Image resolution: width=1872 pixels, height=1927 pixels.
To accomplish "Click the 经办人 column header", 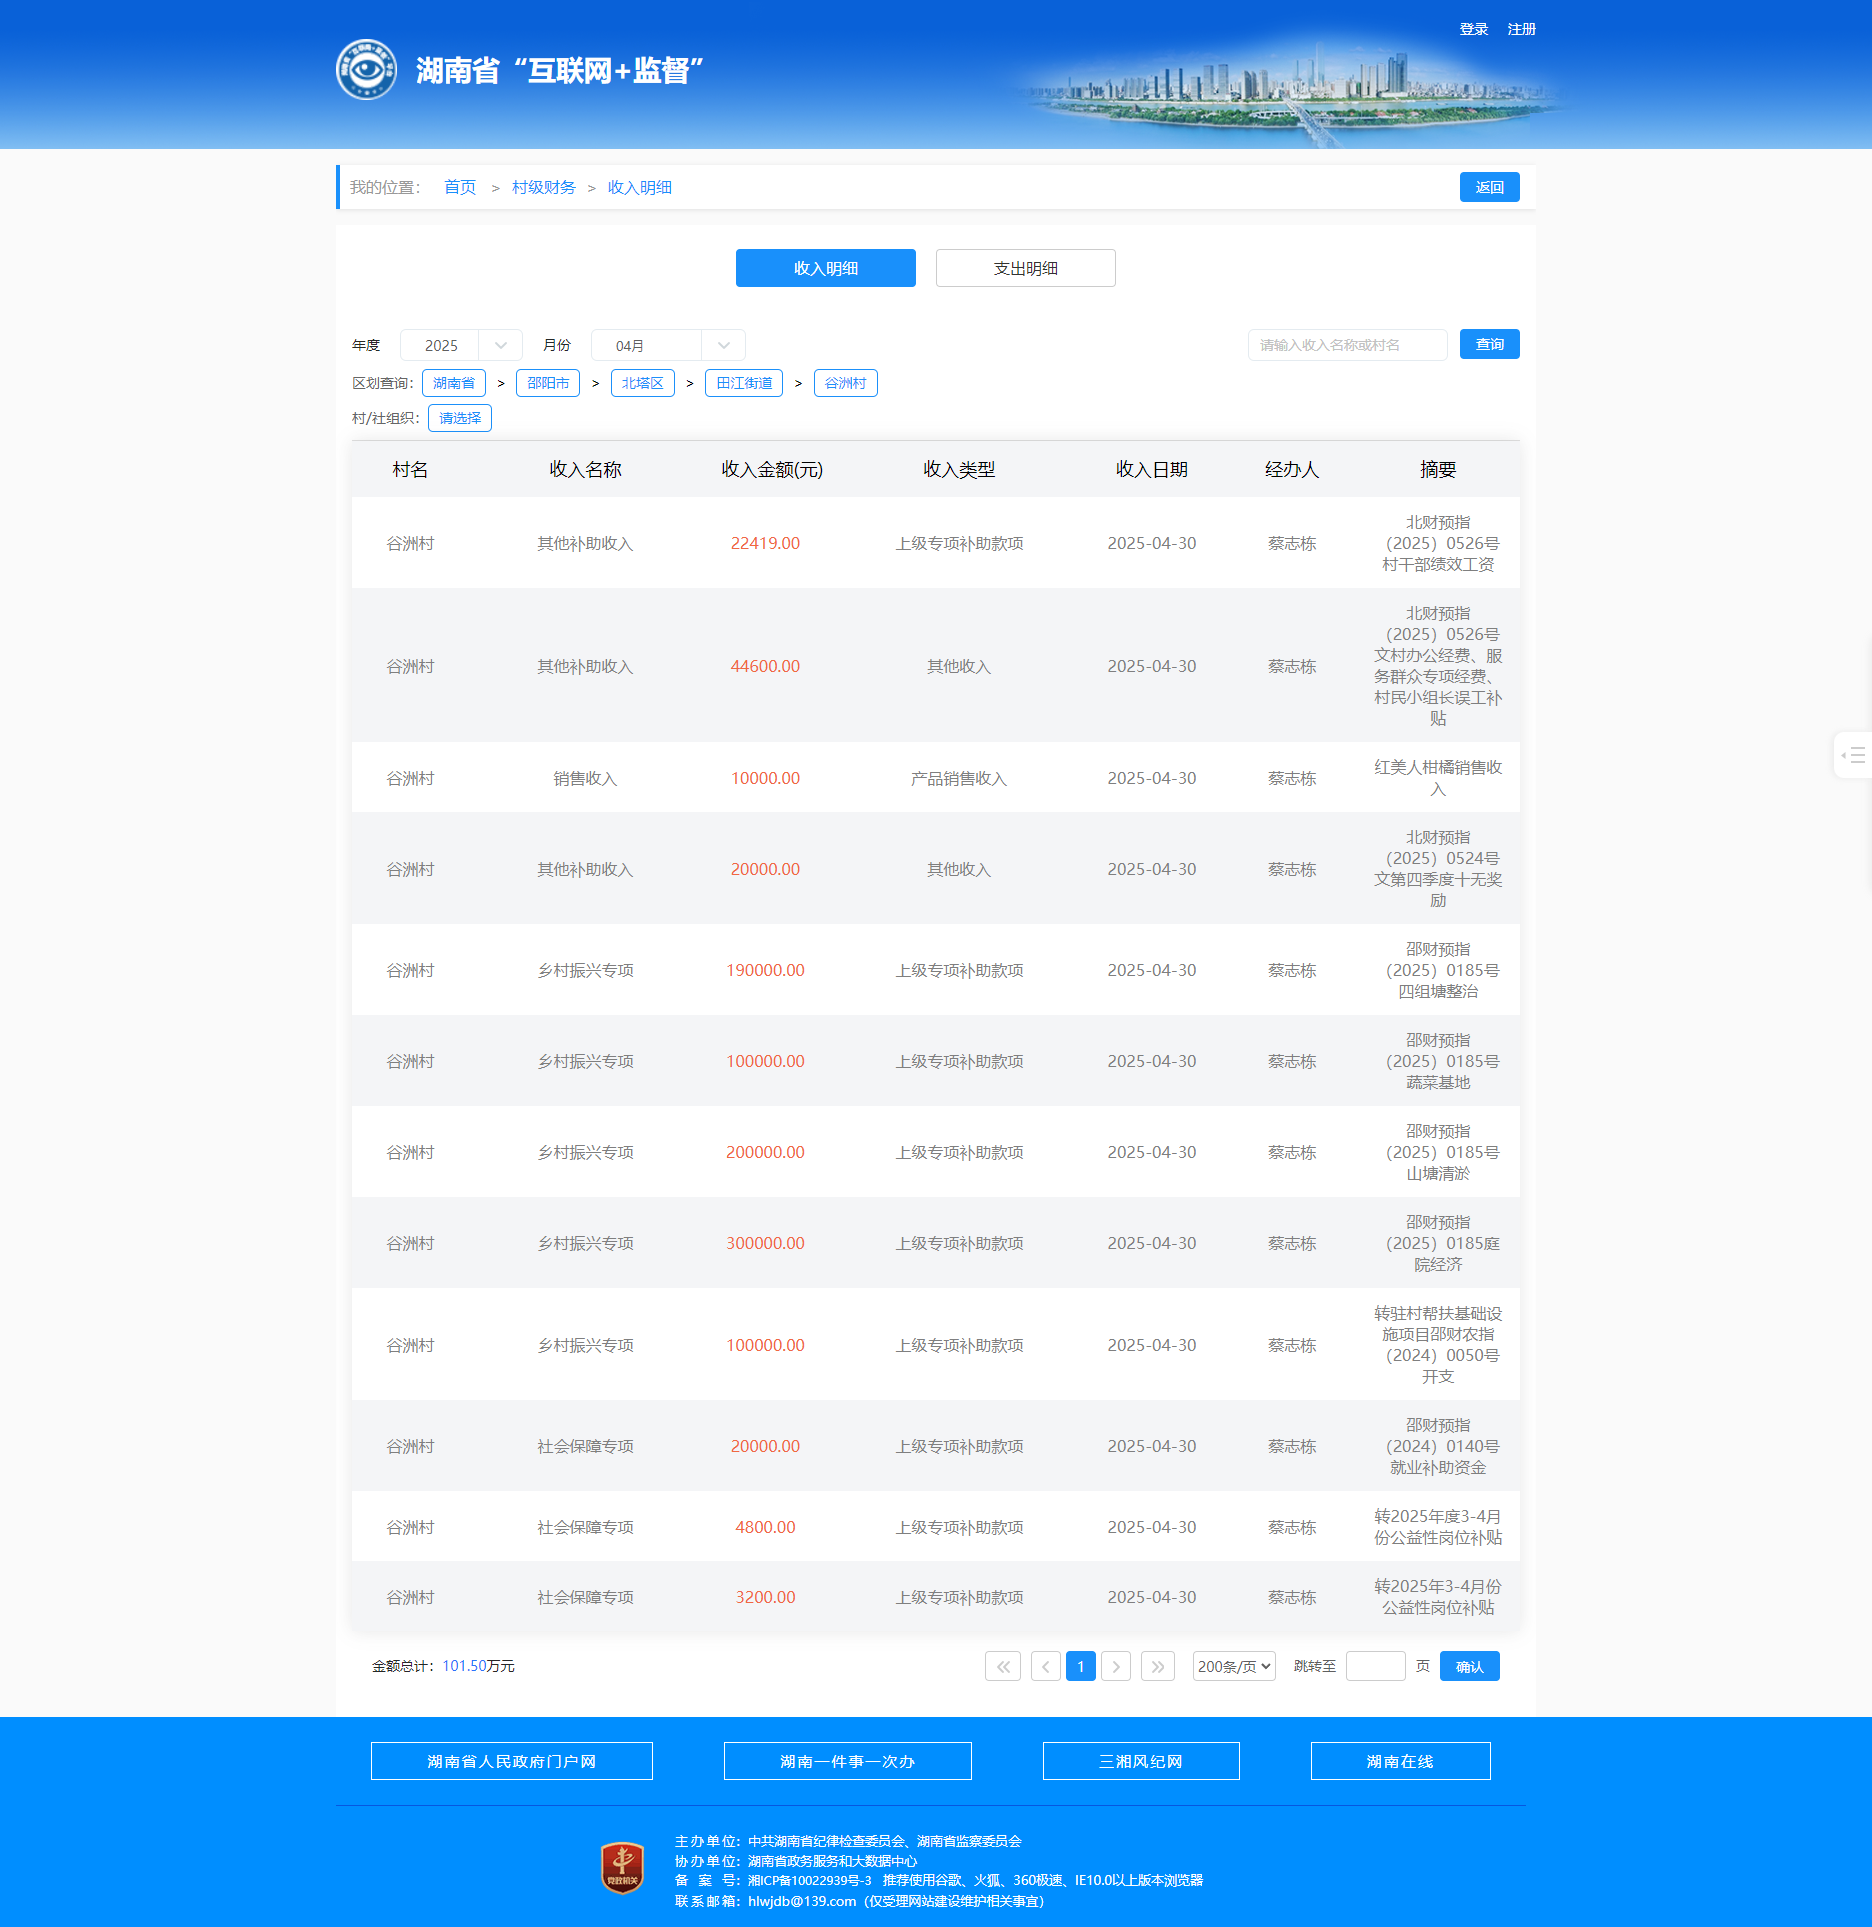I will pos(1292,469).
